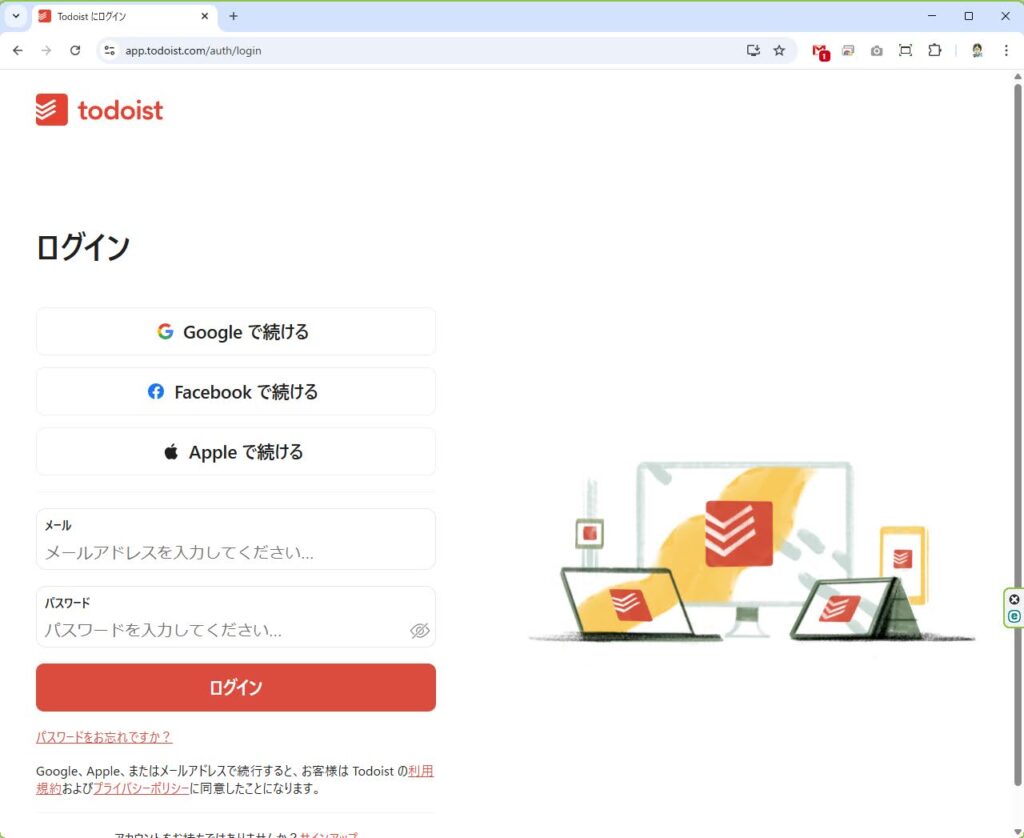The image size is (1024, 838).
Task: Expand the tab search dropdown arrow
Action: [x=15, y=16]
